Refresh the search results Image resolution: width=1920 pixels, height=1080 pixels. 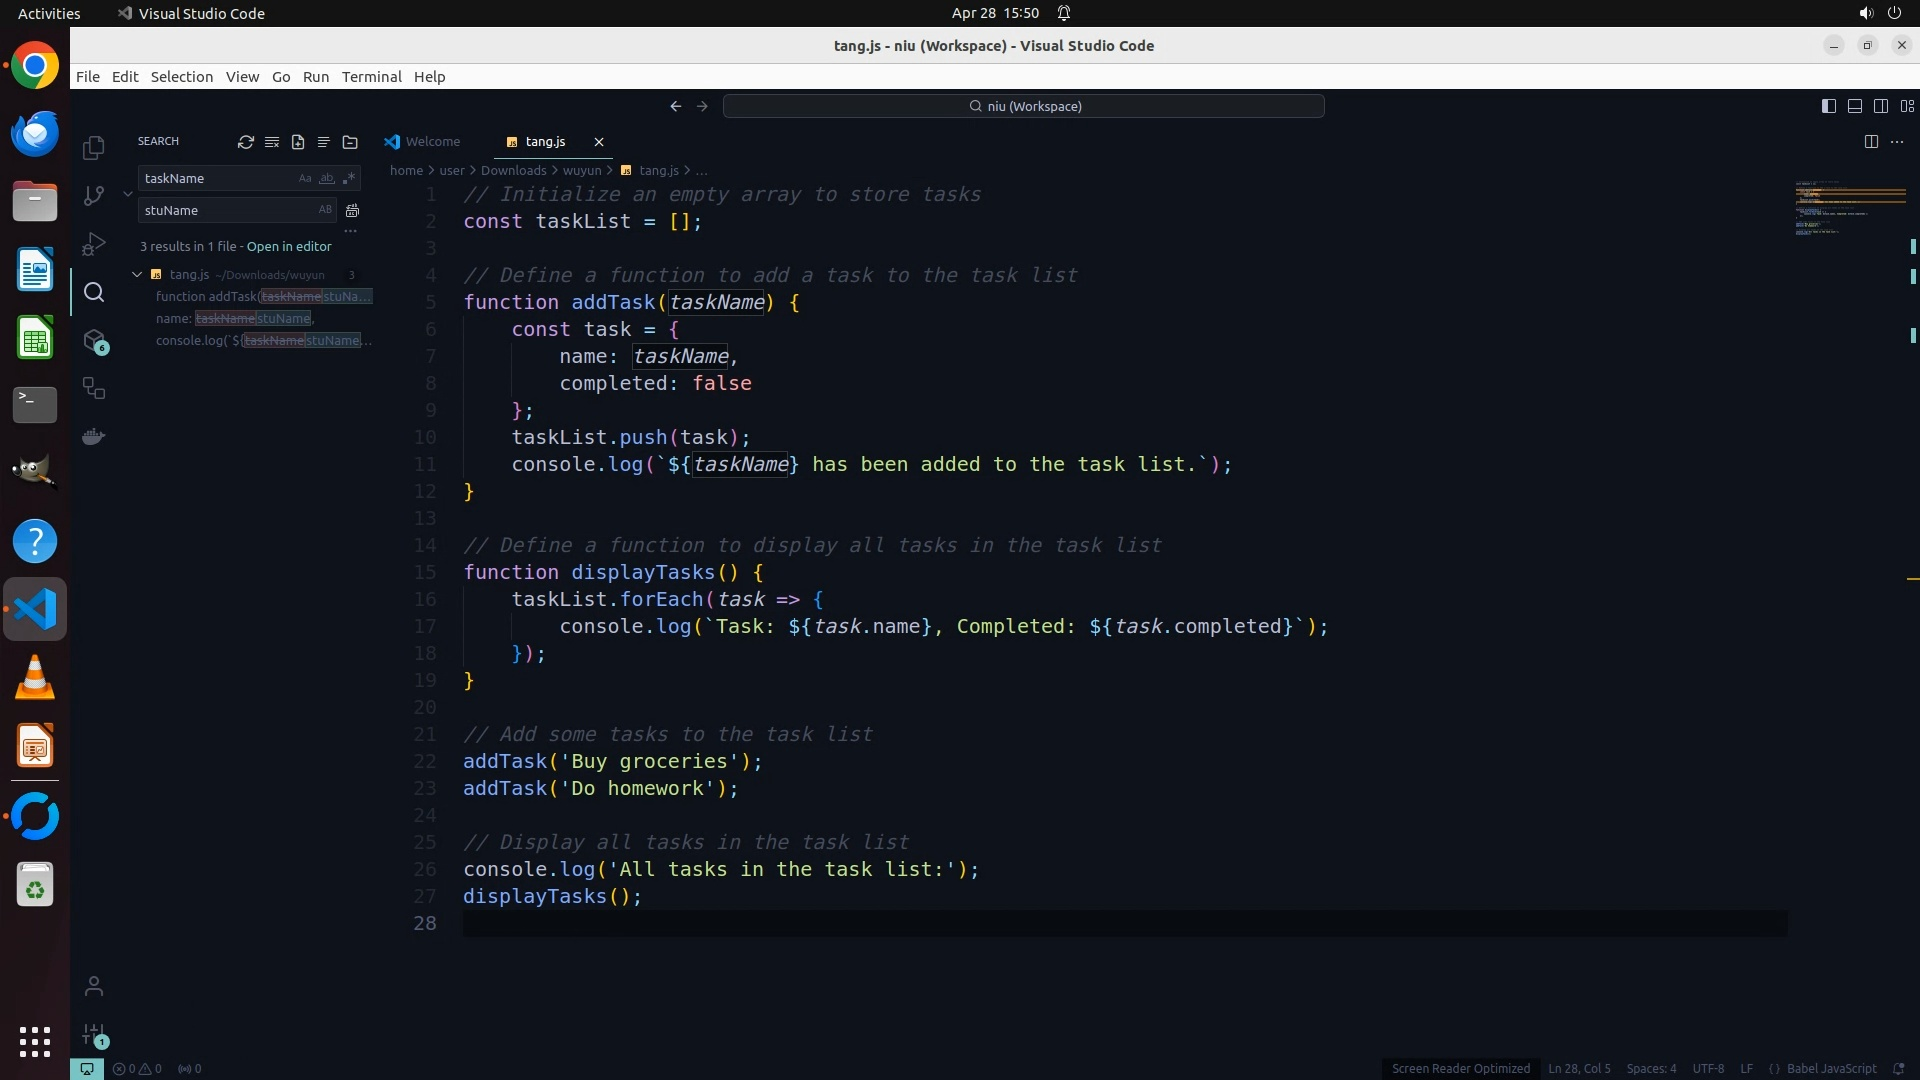[246, 142]
